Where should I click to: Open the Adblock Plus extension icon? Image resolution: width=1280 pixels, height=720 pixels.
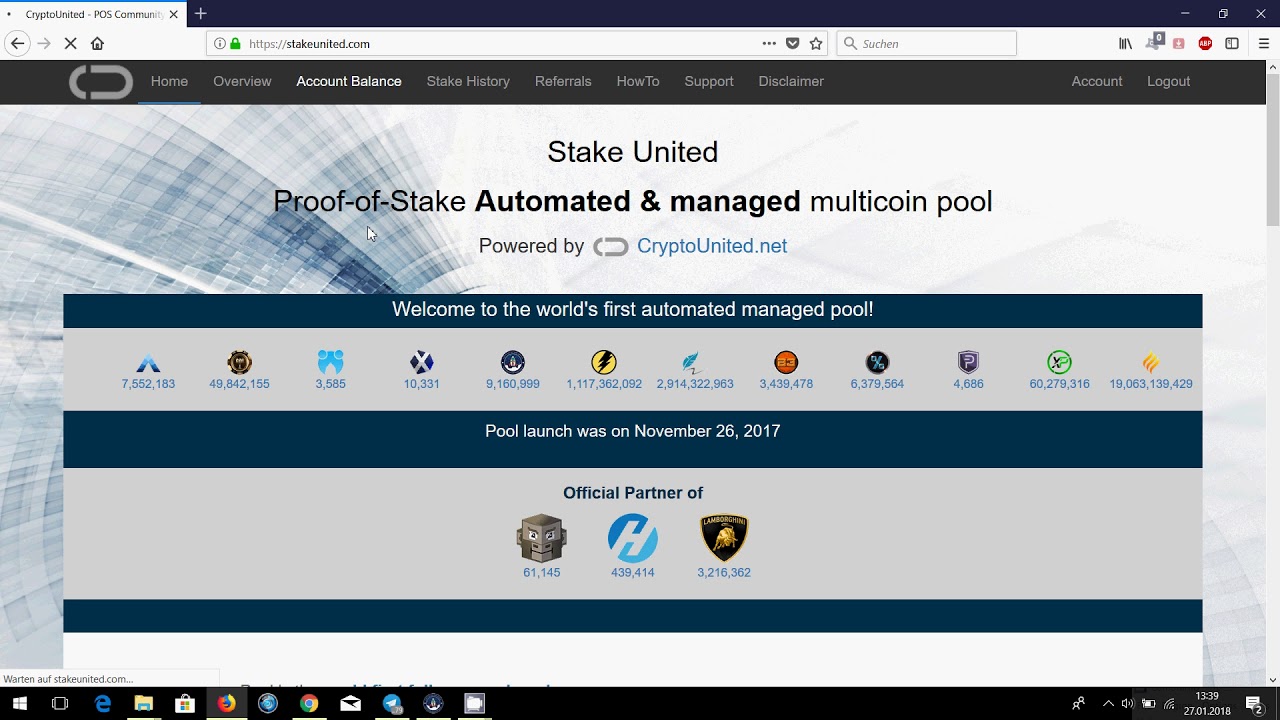[1205, 43]
